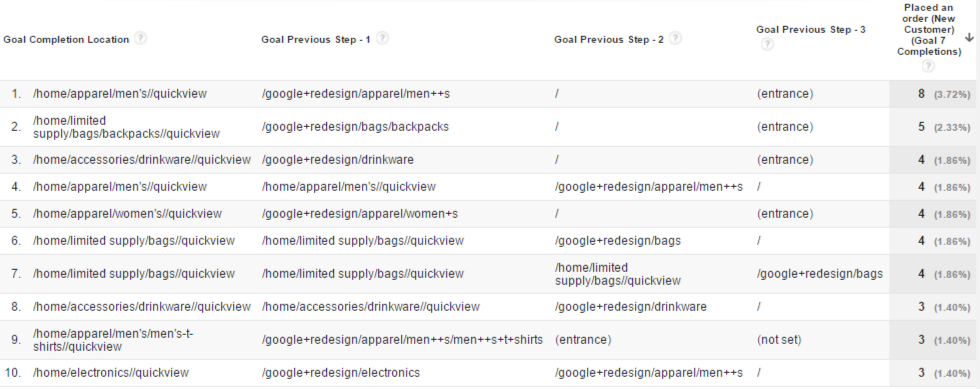Click help icon beside Goal Completion Location
The height and width of the screenshot is (389, 980).
141,38
